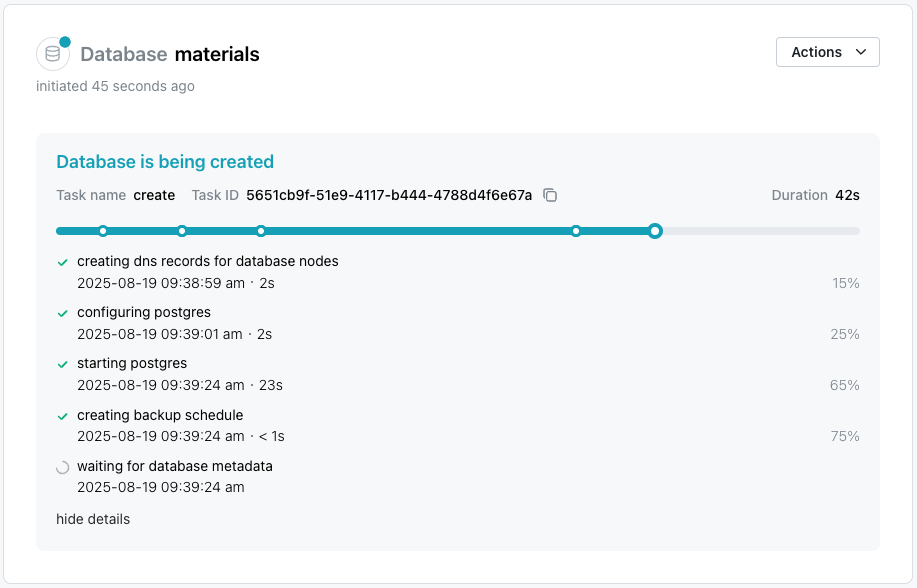Click the Duration 42s label

click(815, 195)
